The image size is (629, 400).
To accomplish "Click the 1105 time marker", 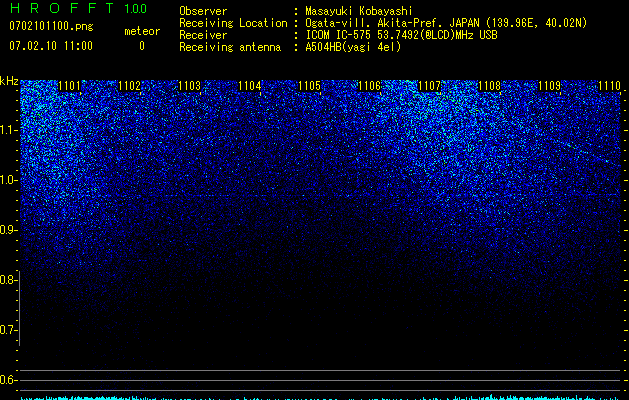I will point(310,86).
